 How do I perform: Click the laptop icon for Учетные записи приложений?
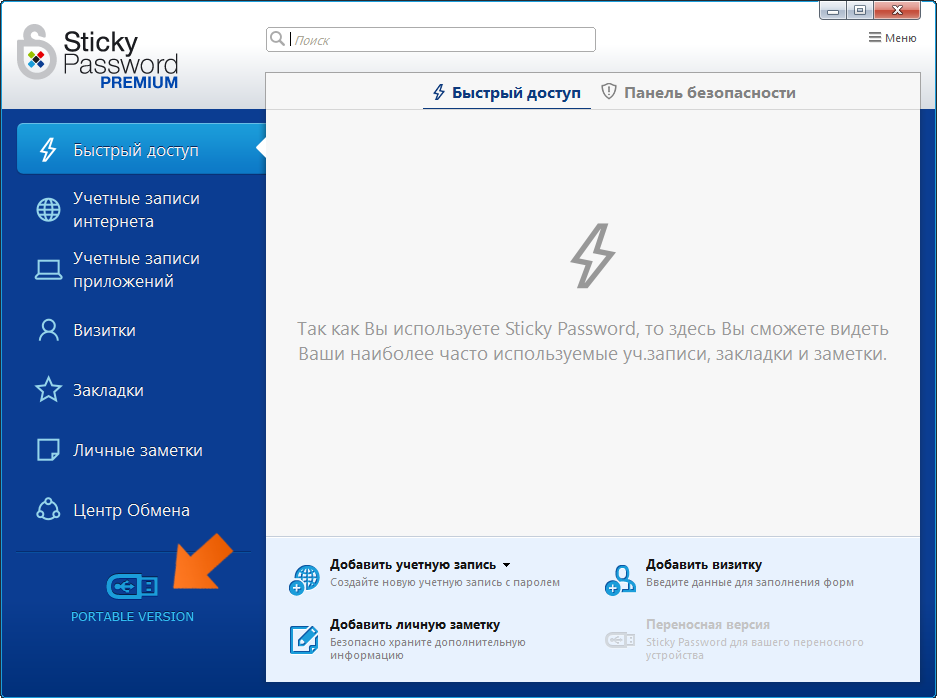click(48, 270)
